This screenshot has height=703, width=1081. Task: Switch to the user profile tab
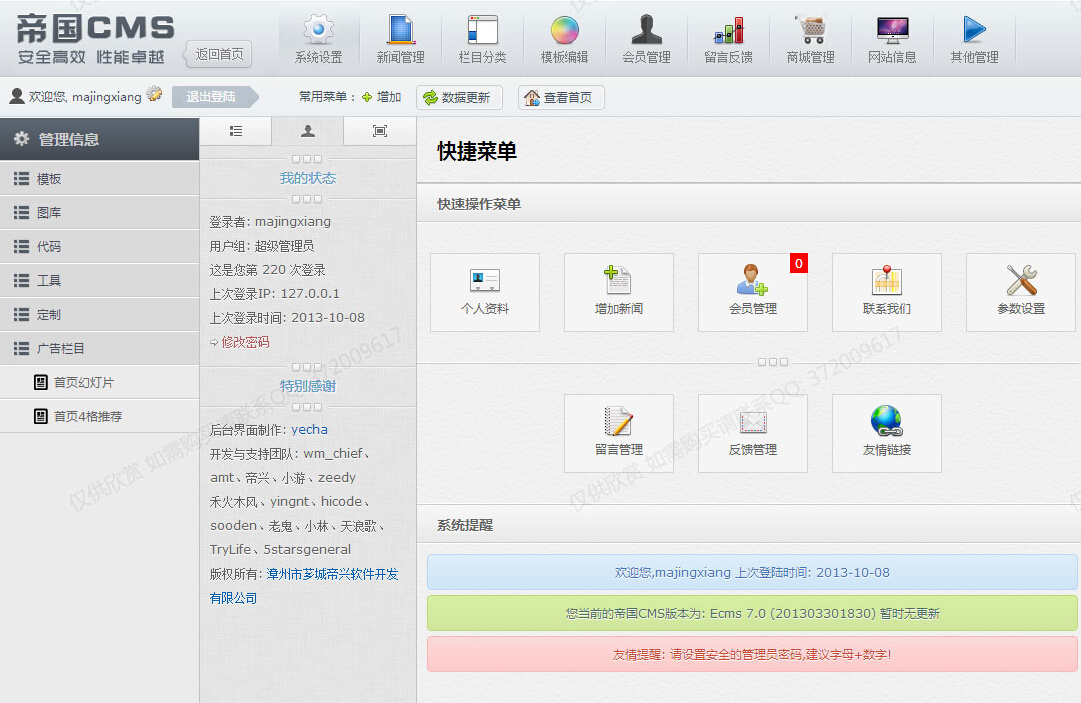[x=307, y=131]
